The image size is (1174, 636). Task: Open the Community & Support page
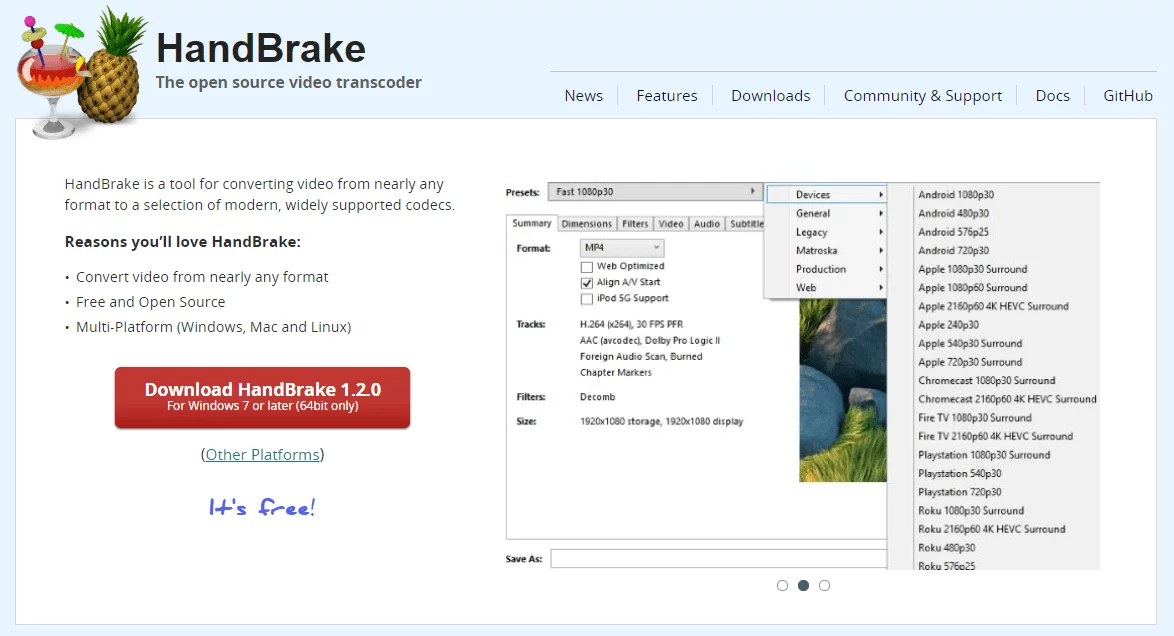[x=921, y=95]
